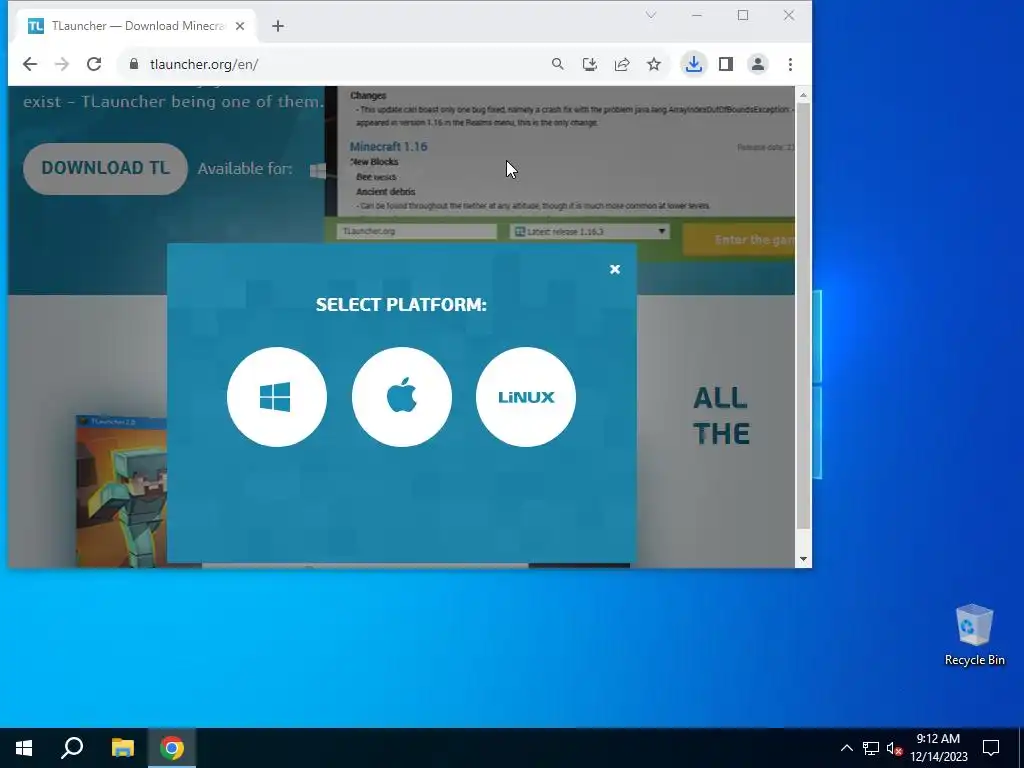Open Latest release 1.16.3 version dropdown
The image size is (1024, 768).
590,231
